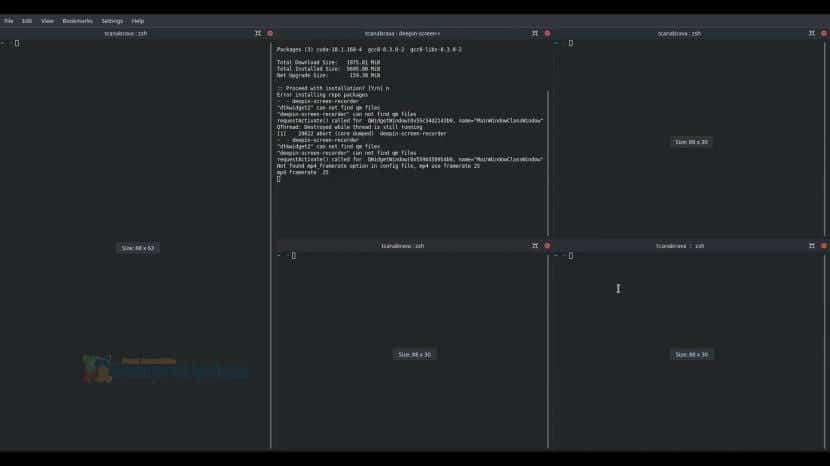Open the File menu
This screenshot has width=830, height=466.
tap(8, 21)
